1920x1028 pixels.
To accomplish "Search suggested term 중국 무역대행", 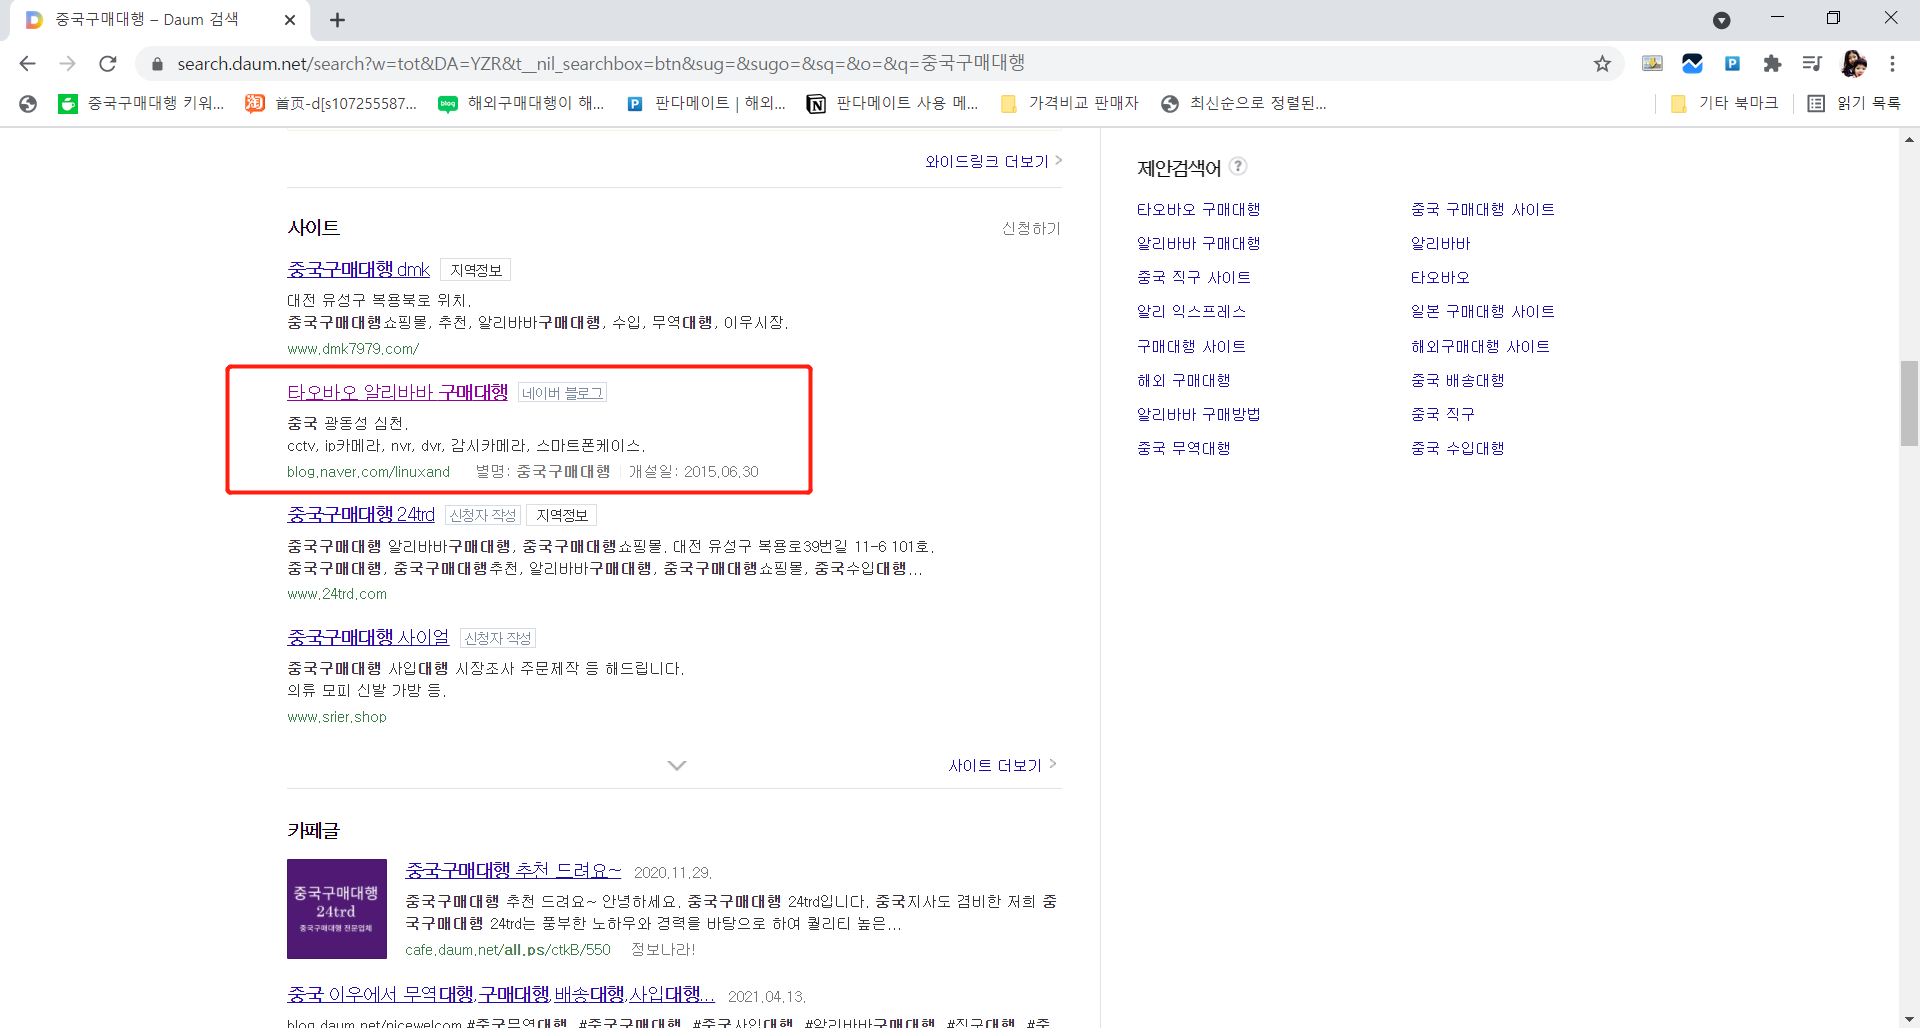I will click(1183, 448).
